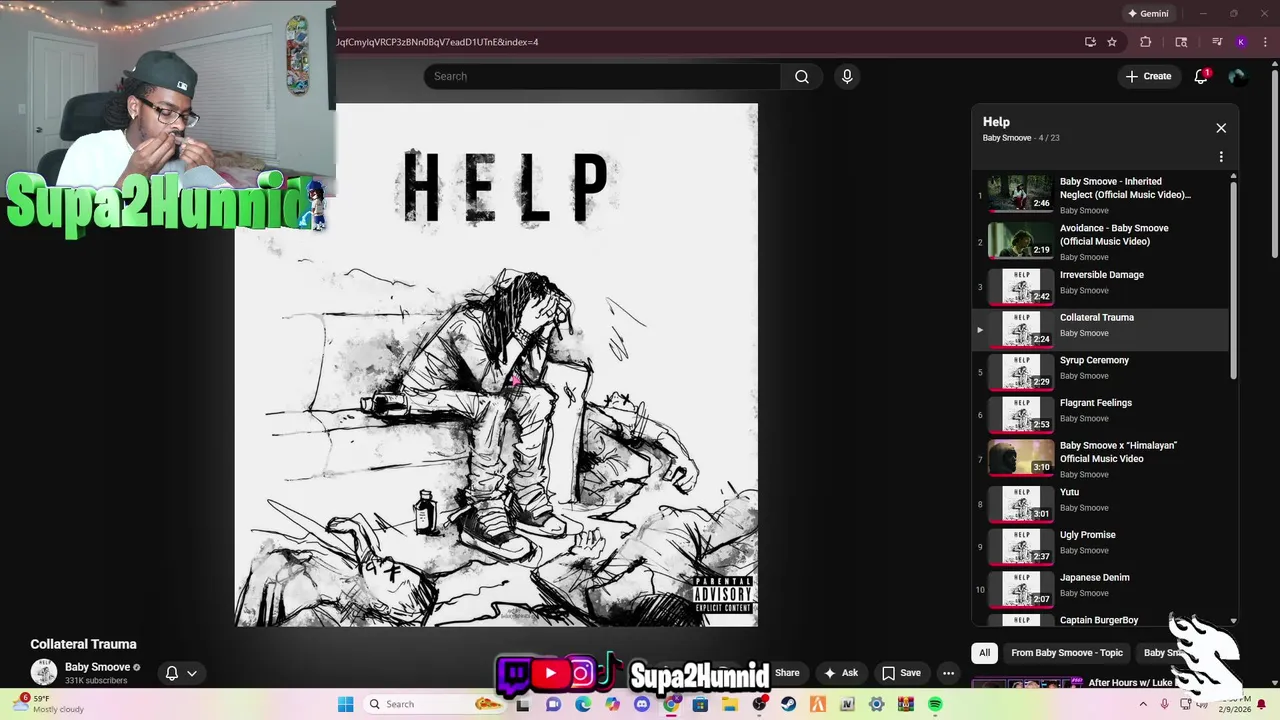Screen dimensions: 1280x720
Task: Open Baby Smoove channel name link
Action: [x=97, y=667]
